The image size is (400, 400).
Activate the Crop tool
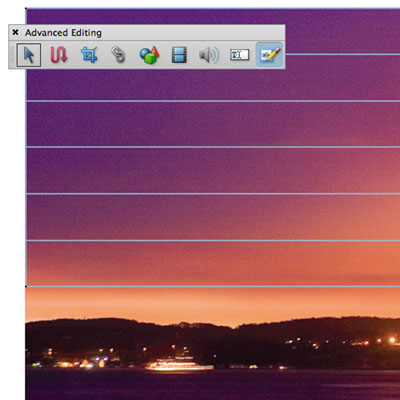(x=89, y=55)
